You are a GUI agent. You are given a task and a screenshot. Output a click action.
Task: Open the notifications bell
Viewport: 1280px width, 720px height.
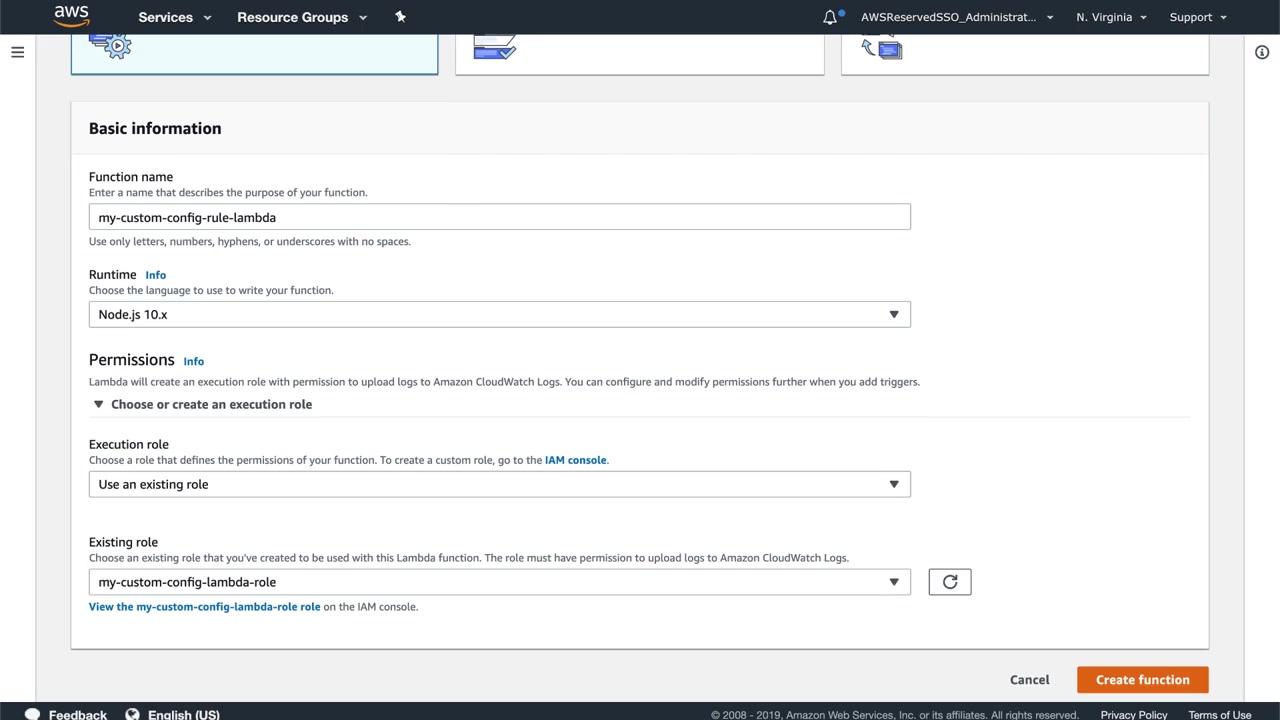click(830, 17)
